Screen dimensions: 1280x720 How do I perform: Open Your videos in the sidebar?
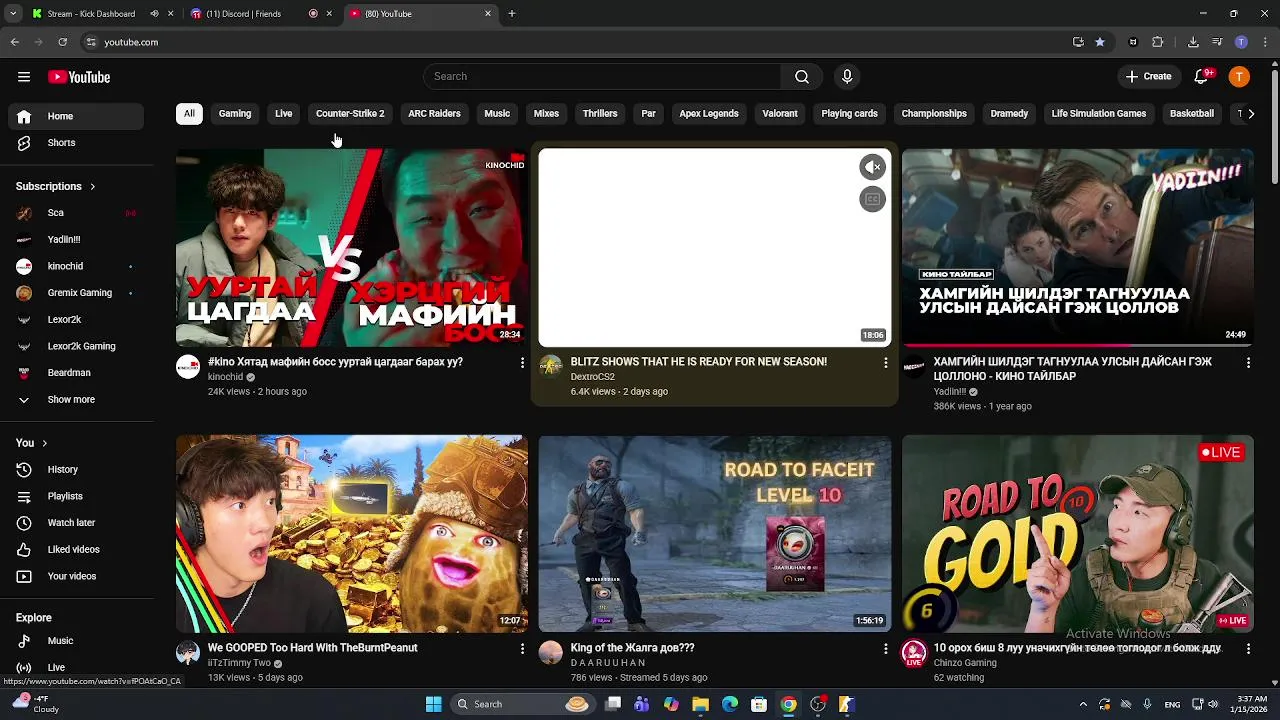76,576
